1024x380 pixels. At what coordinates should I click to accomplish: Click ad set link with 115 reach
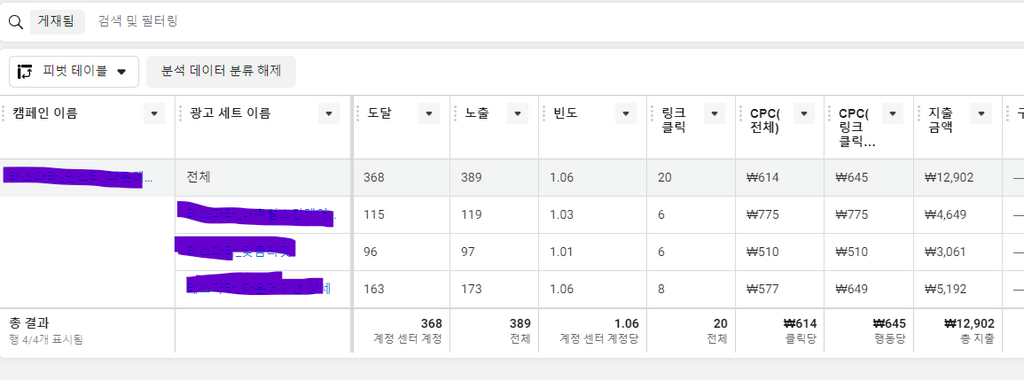click(x=257, y=214)
